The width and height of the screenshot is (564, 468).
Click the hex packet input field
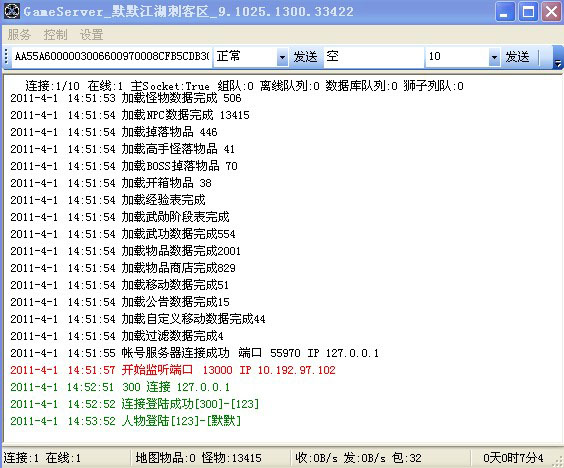pyautogui.click(x=112, y=56)
